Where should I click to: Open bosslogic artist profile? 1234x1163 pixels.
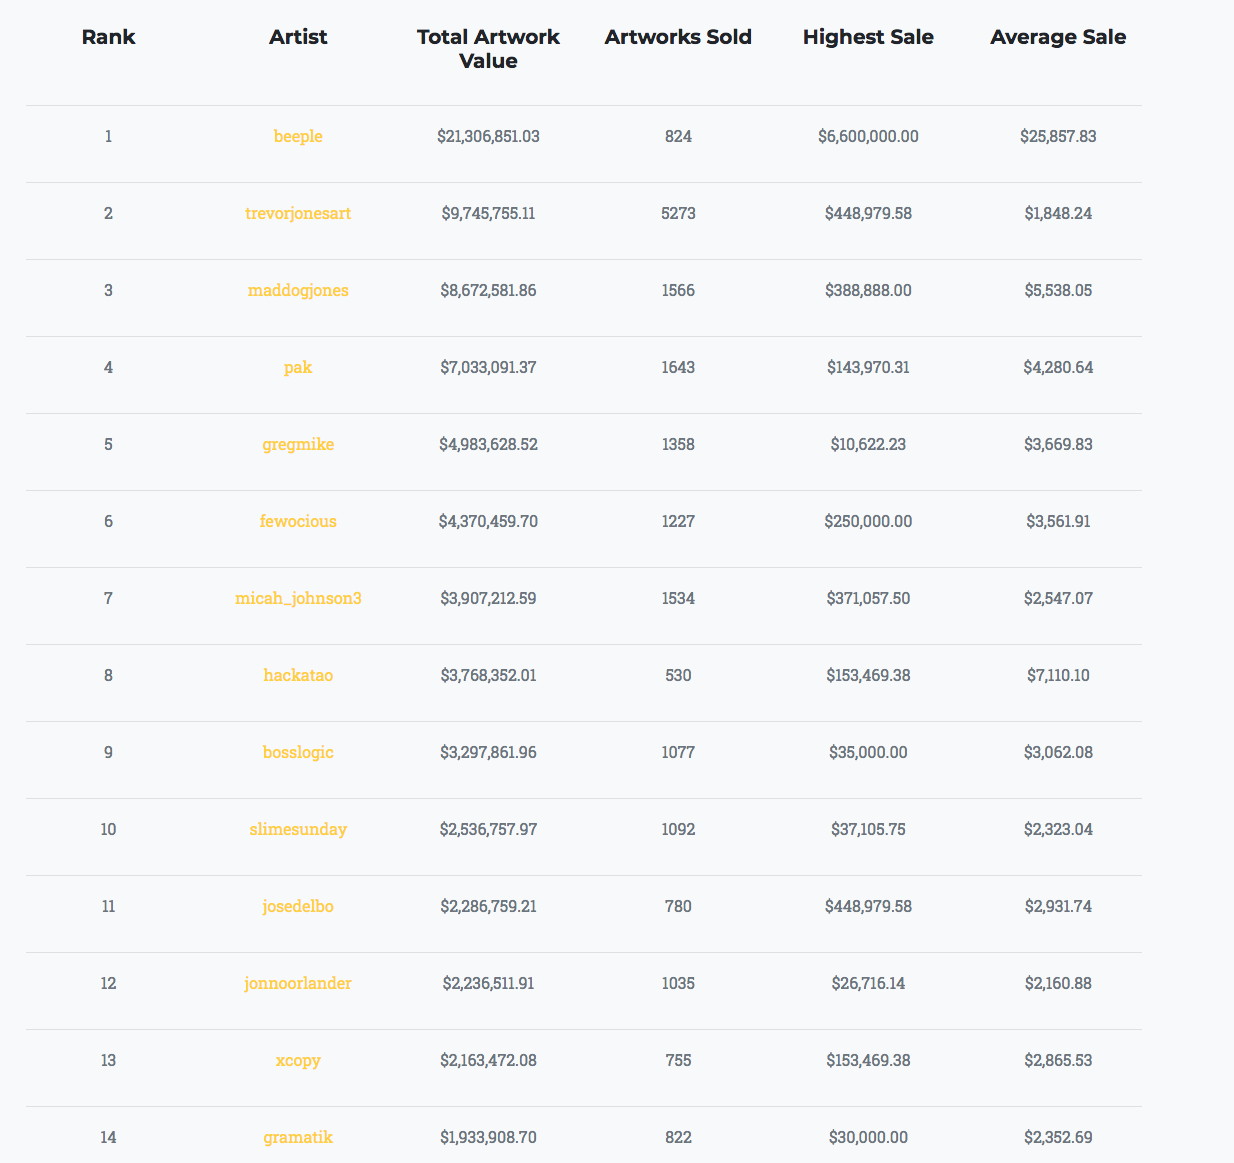click(x=298, y=752)
